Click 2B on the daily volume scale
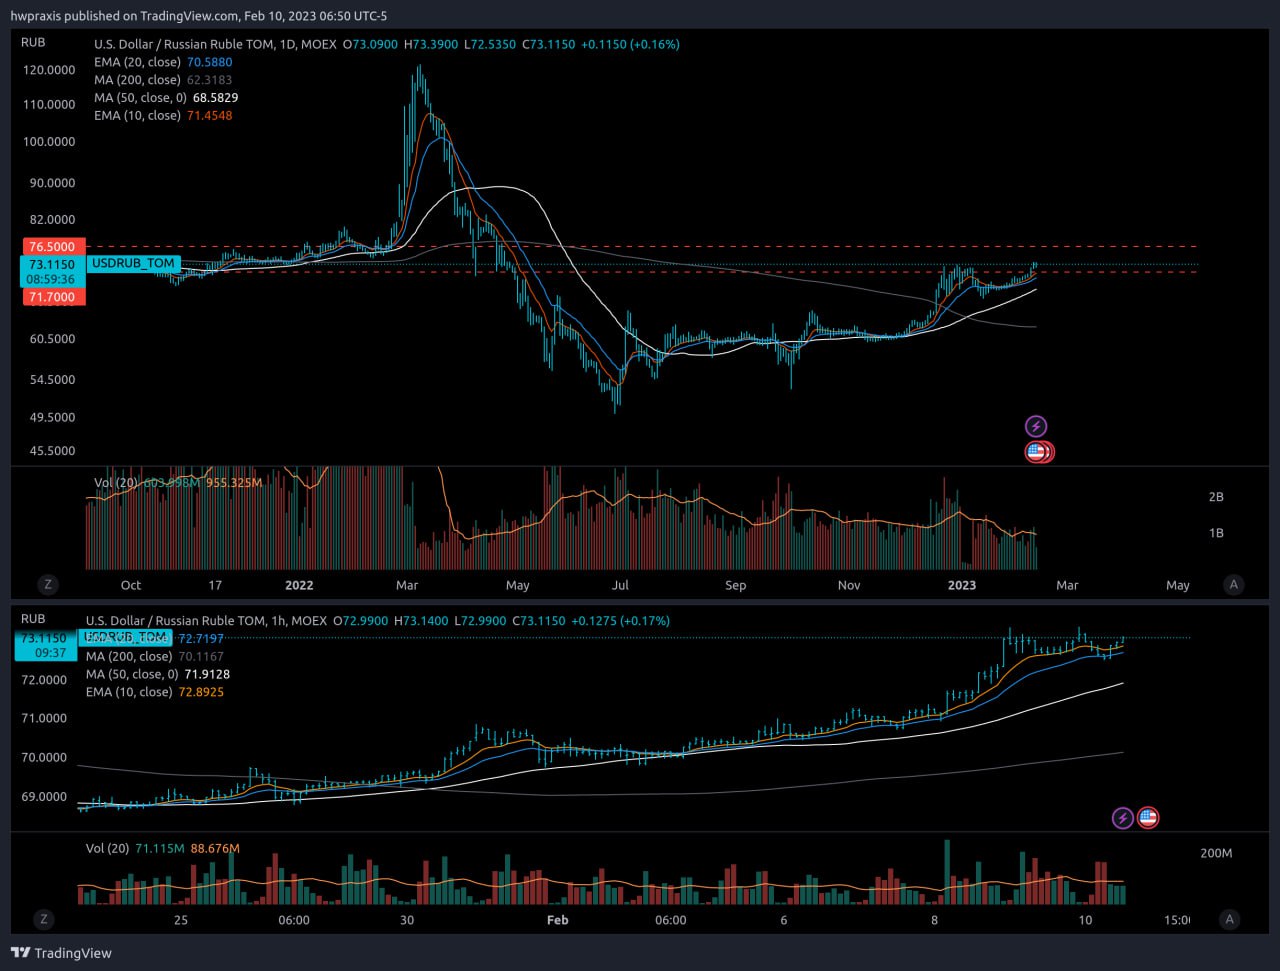The width and height of the screenshot is (1280, 971). pos(1216,497)
